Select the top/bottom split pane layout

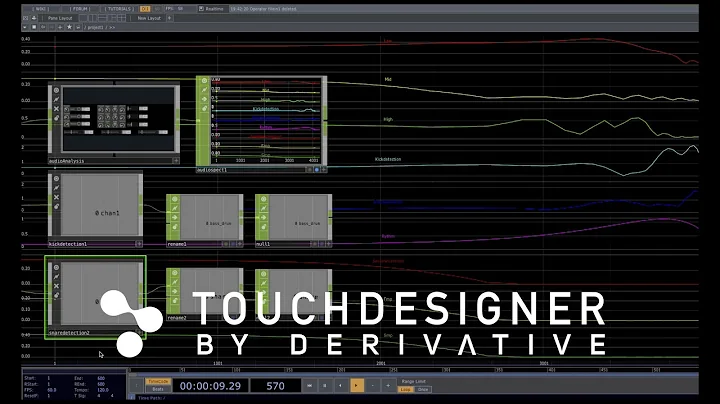pyautogui.click(x=102, y=18)
